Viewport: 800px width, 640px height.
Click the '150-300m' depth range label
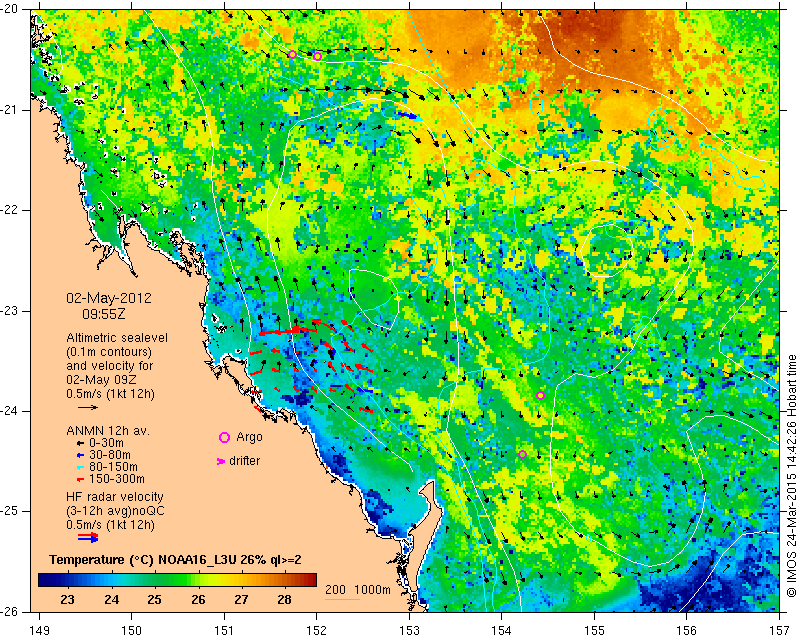(117, 479)
